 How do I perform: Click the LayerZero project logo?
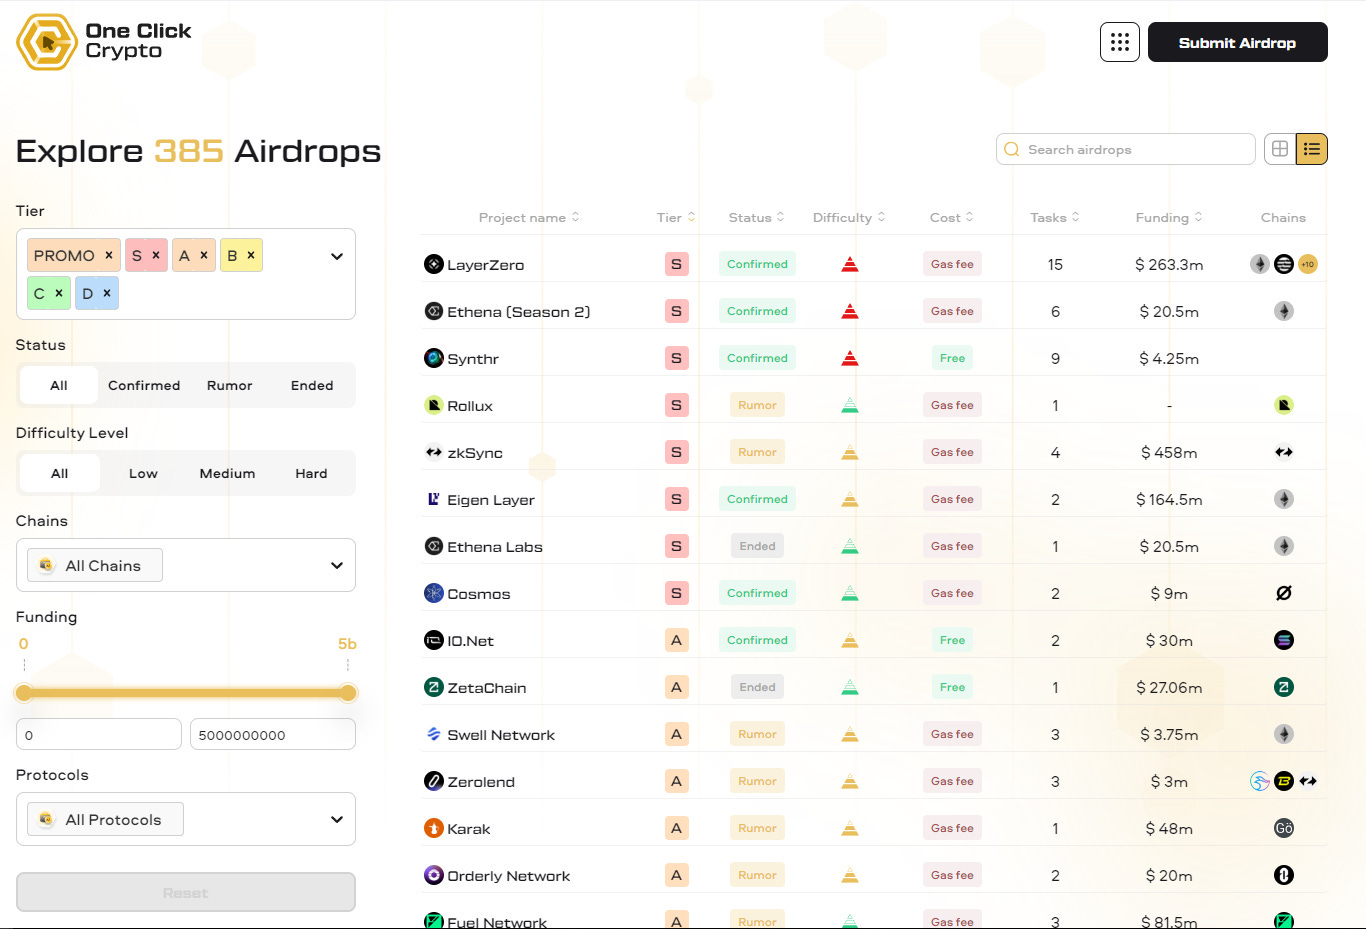tap(433, 264)
